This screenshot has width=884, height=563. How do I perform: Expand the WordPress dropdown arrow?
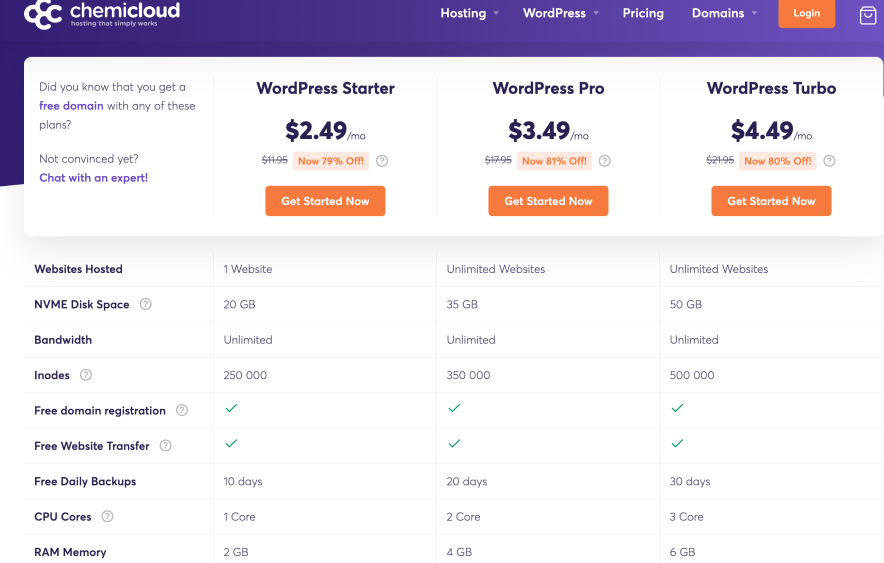[x=596, y=13]
